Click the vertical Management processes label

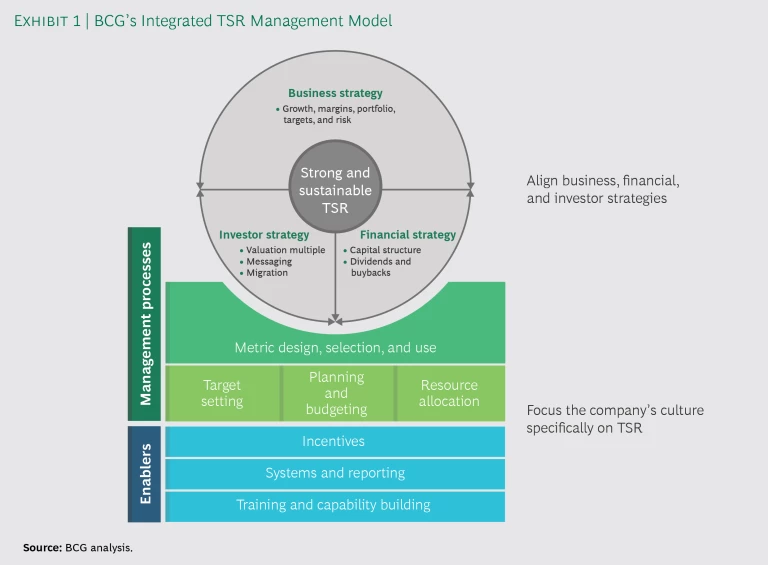click(x=145, y=323)
